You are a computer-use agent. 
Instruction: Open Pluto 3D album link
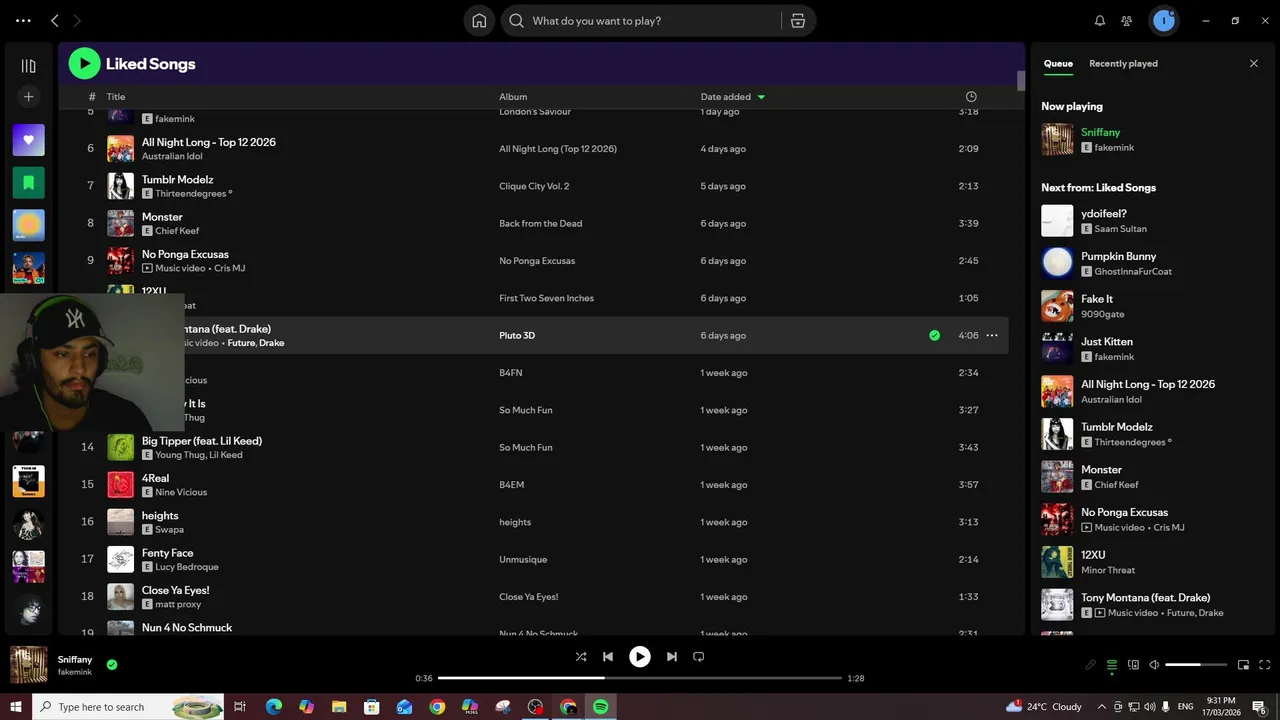point(517,336)
